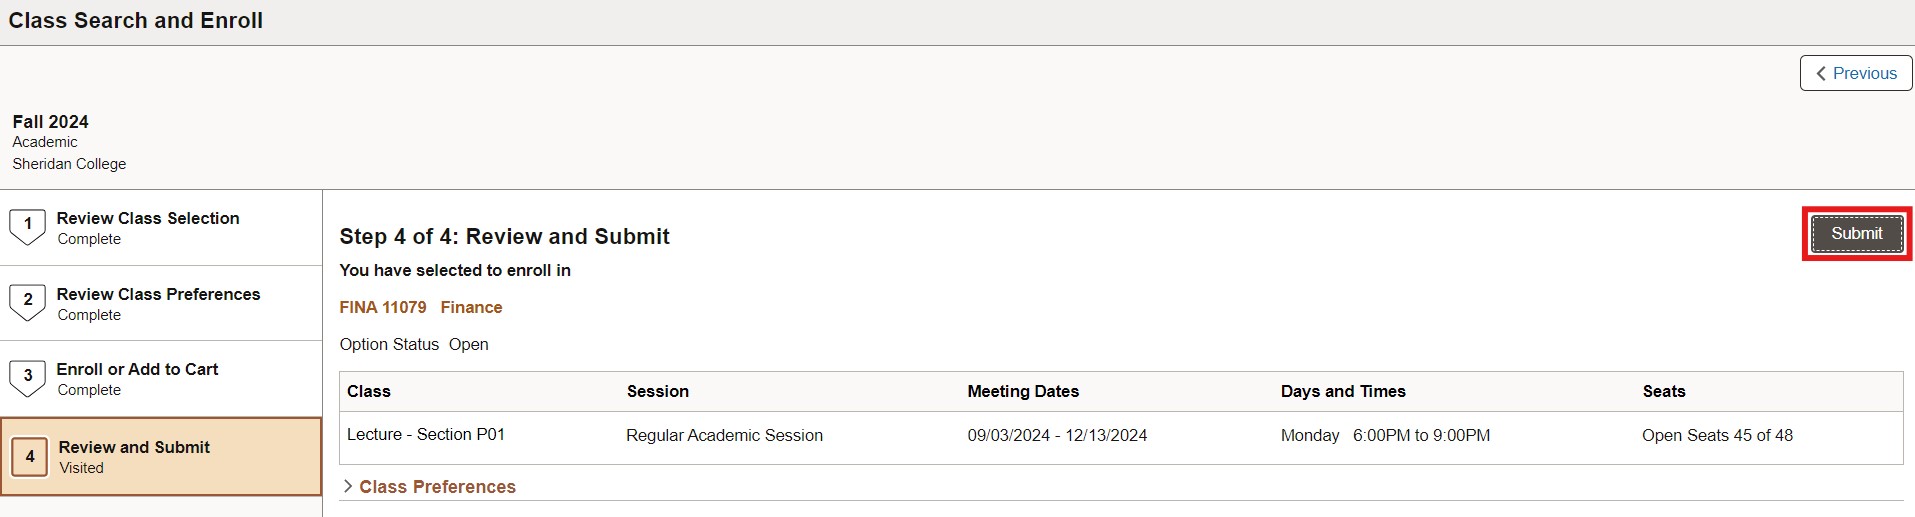Go to Enroll or Add to Cart step
Image resolution: width=1915 pixels, height=517 pixels.
(x=137, y=369)
